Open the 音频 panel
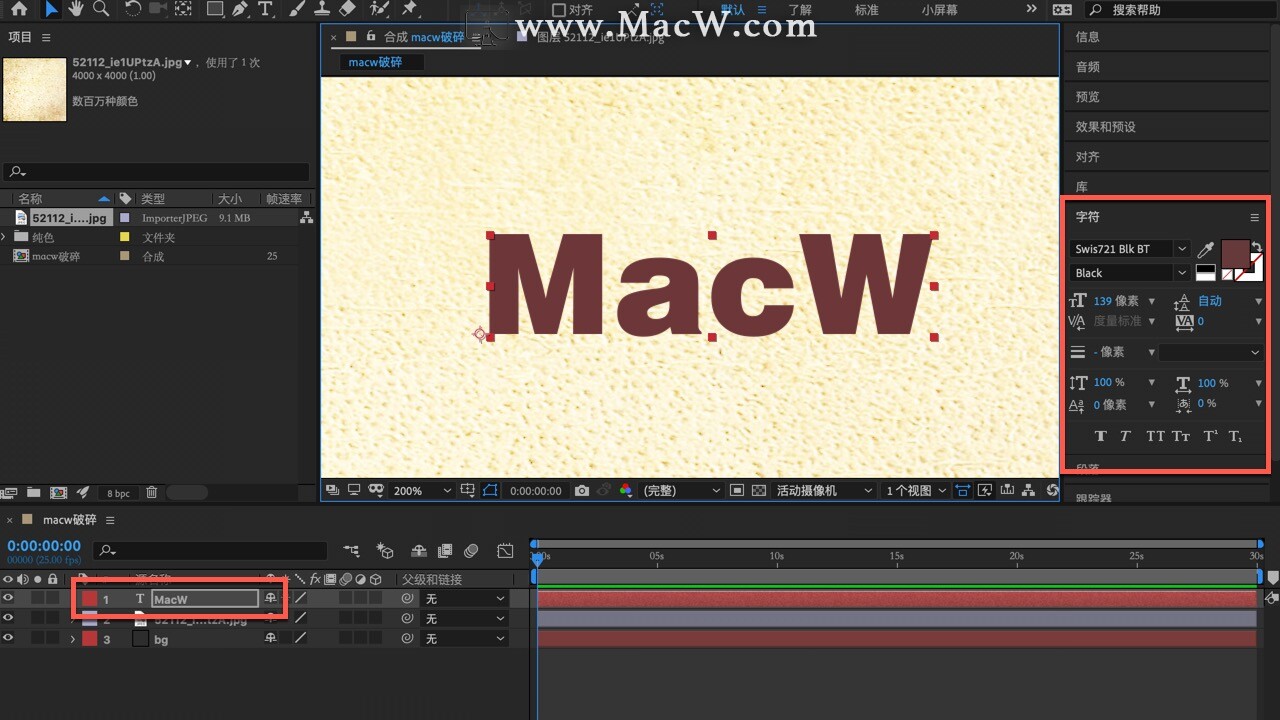This screenshot has width=1280, height=720. pos(1087,67)
